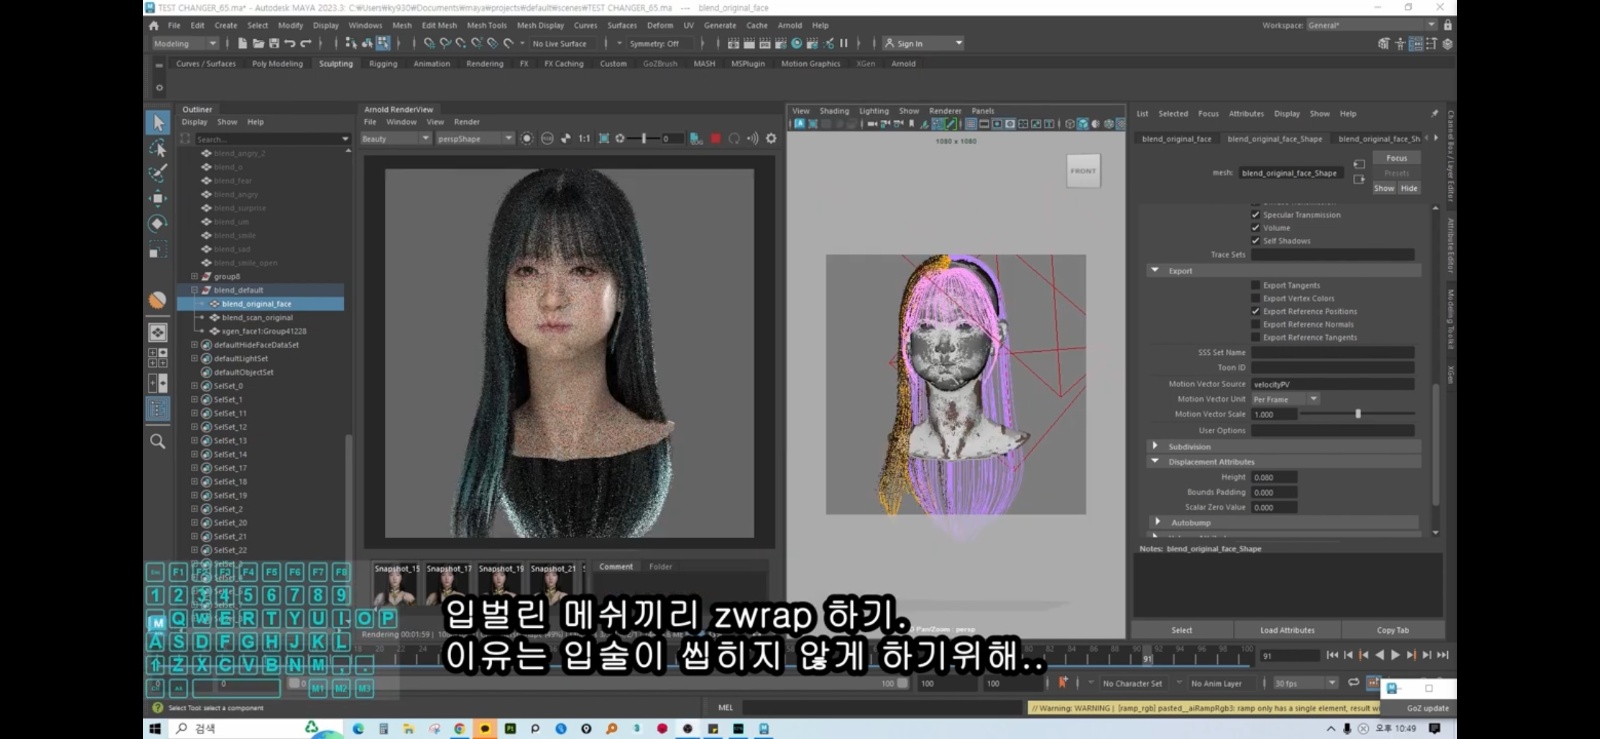
Task: Click the pin icon in the Attribute Editor
Action: pyautogui.click(x=1434, y=113)
